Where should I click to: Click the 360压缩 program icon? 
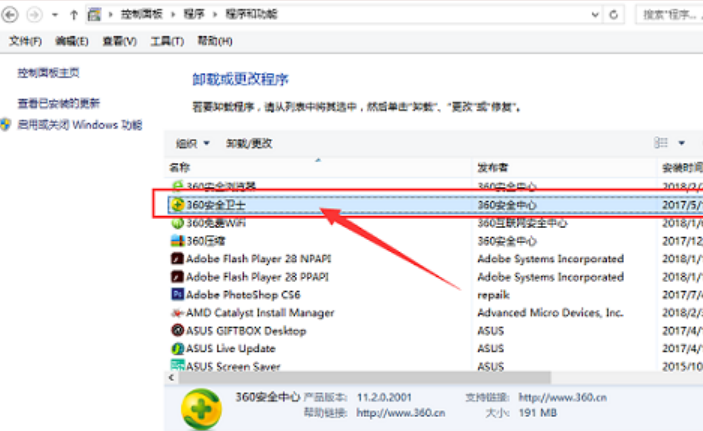tap(177, 241)
